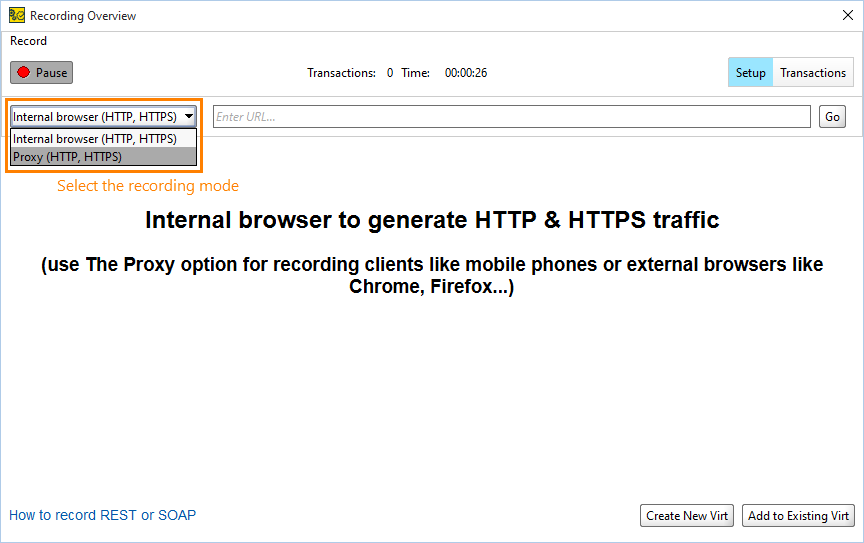This screenshot has width=864, height=543.
Task: Switch to the Transactions tab
Action: point(813,73)
